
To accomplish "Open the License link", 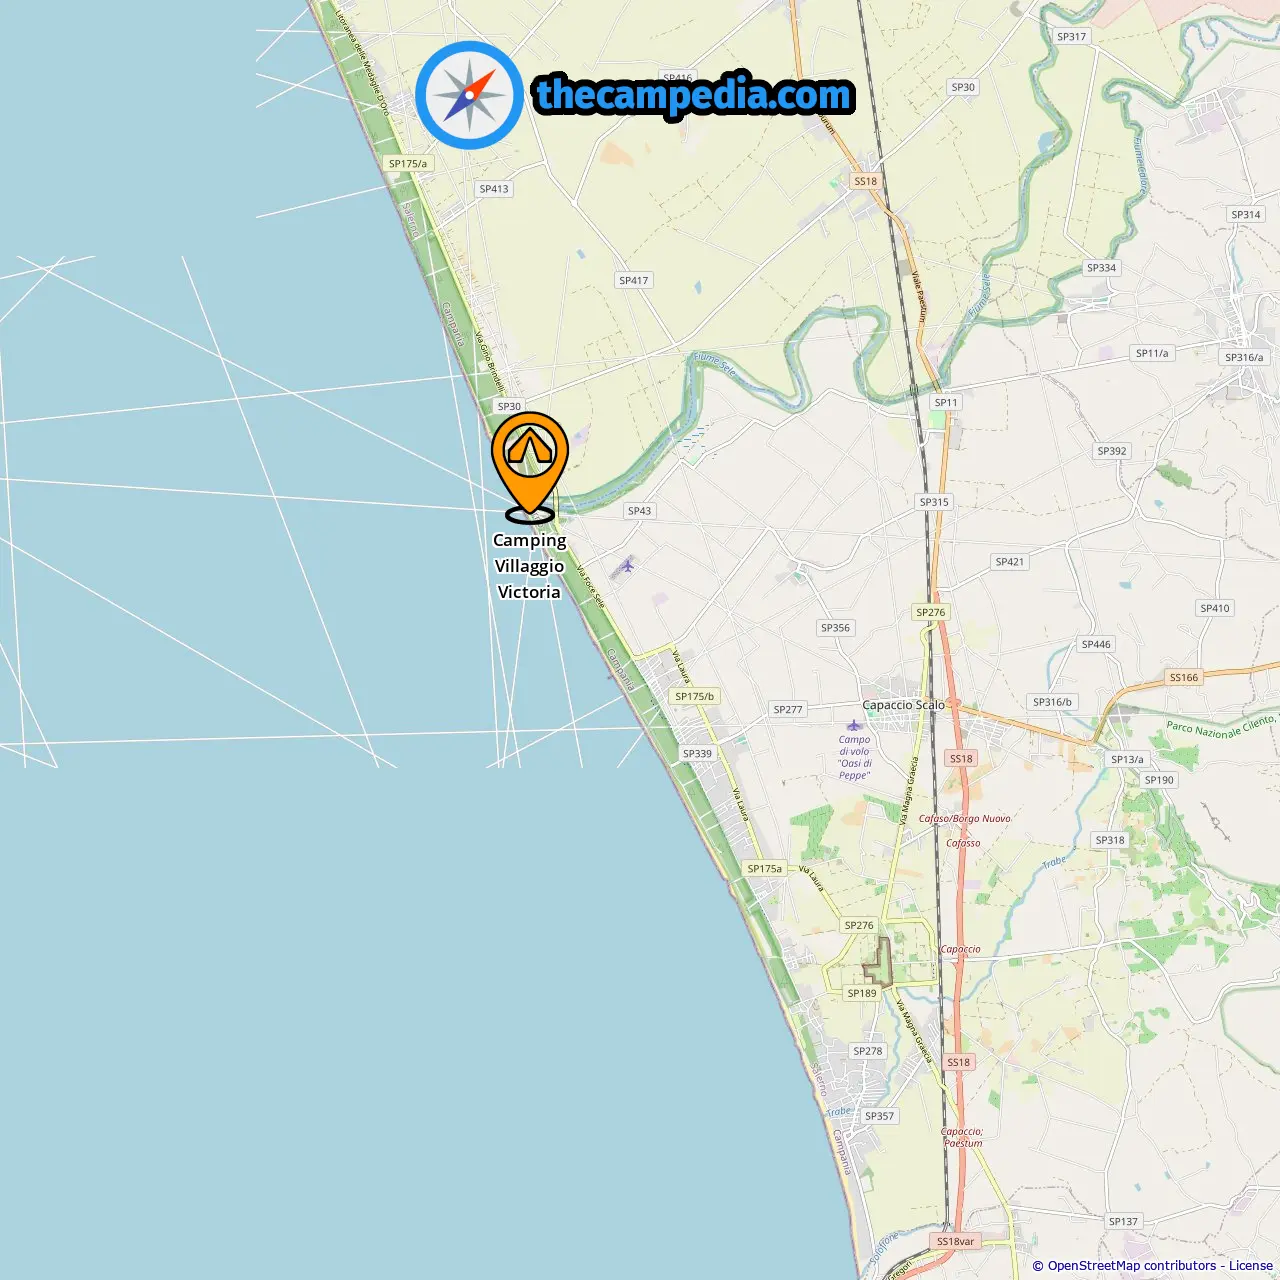I will (1251, 1265).
